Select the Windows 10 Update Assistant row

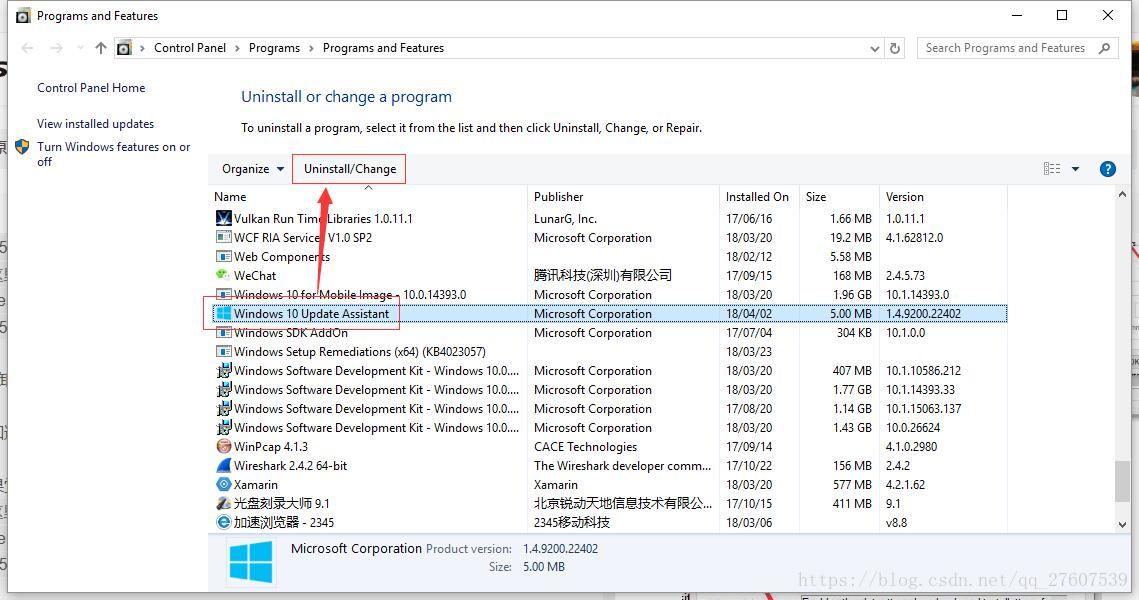click(x=609, y=314)
